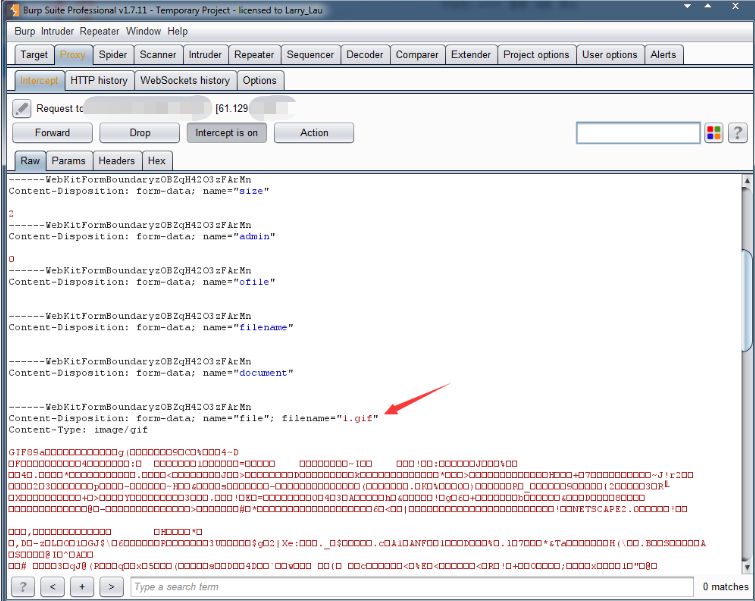The image size is (755, 601).
Task: Click the search help question mark button
Action: point(23,587)
